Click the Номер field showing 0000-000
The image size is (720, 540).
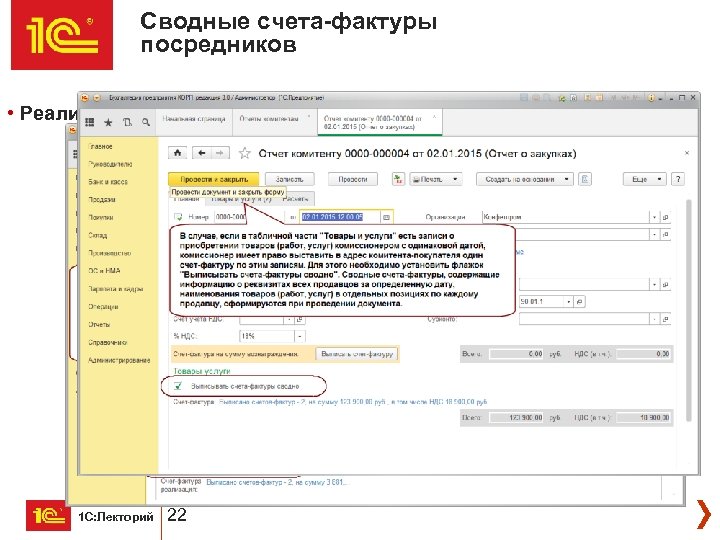(x=231, y=217)
